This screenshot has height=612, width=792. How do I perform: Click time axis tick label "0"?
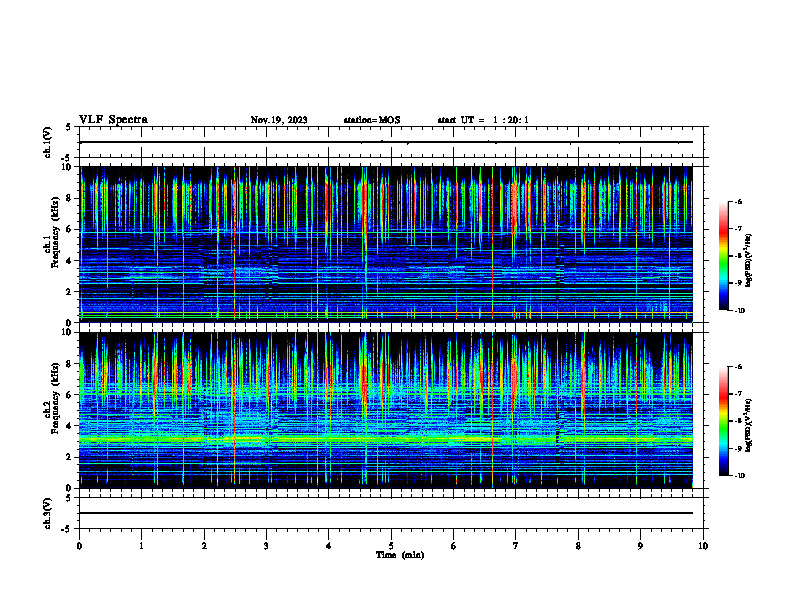coord(79,546)
